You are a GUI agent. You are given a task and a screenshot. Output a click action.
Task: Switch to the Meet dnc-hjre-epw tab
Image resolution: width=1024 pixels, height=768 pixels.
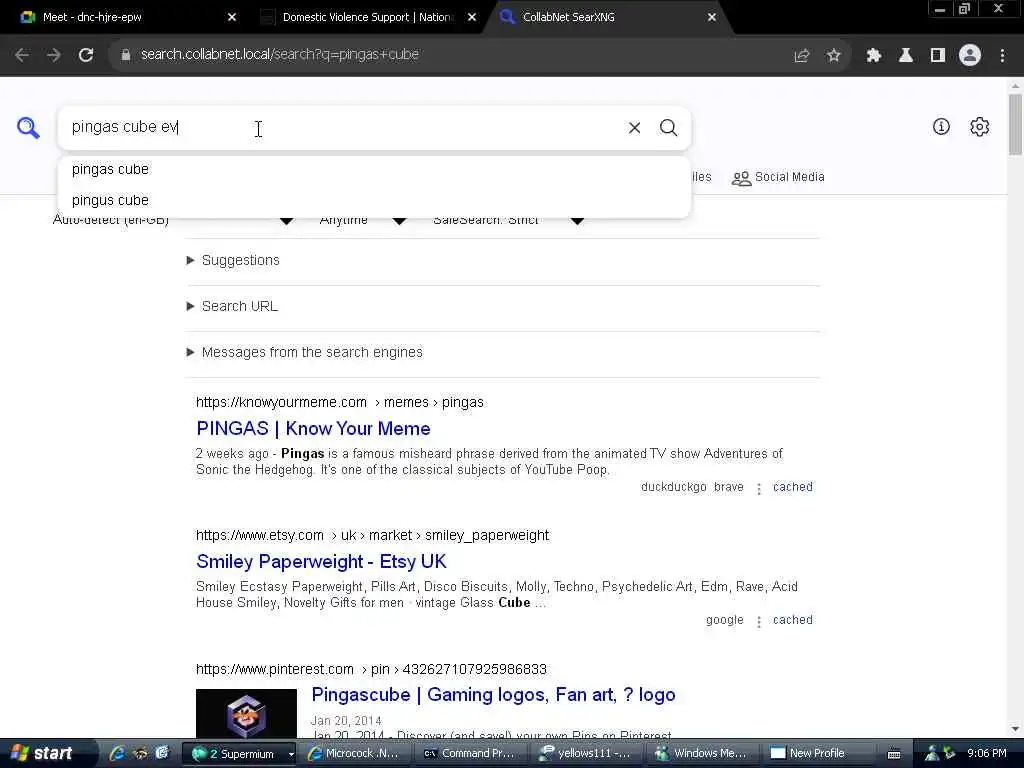127,17
